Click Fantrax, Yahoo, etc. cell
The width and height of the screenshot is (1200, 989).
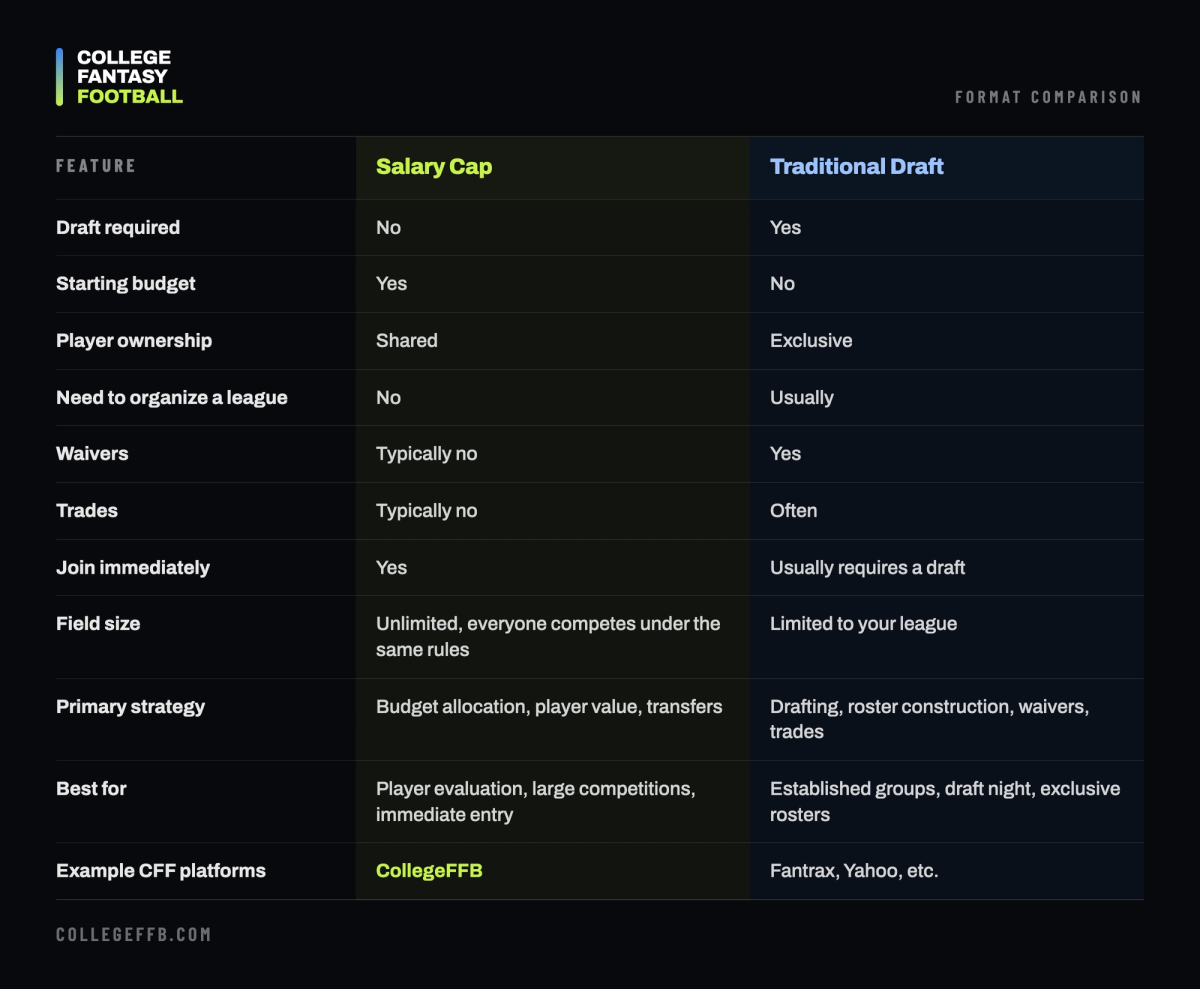pyautogui.click(x=854, y=871)
